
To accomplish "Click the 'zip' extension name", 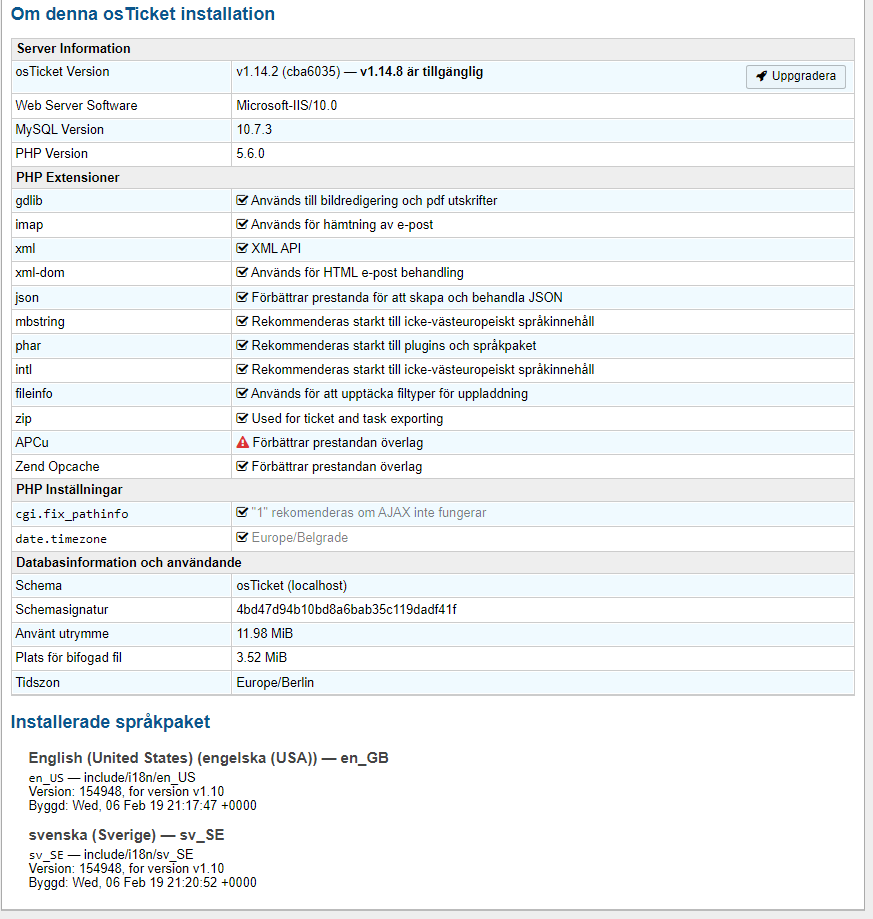I will pyautogui.click(x=23, y=418).
